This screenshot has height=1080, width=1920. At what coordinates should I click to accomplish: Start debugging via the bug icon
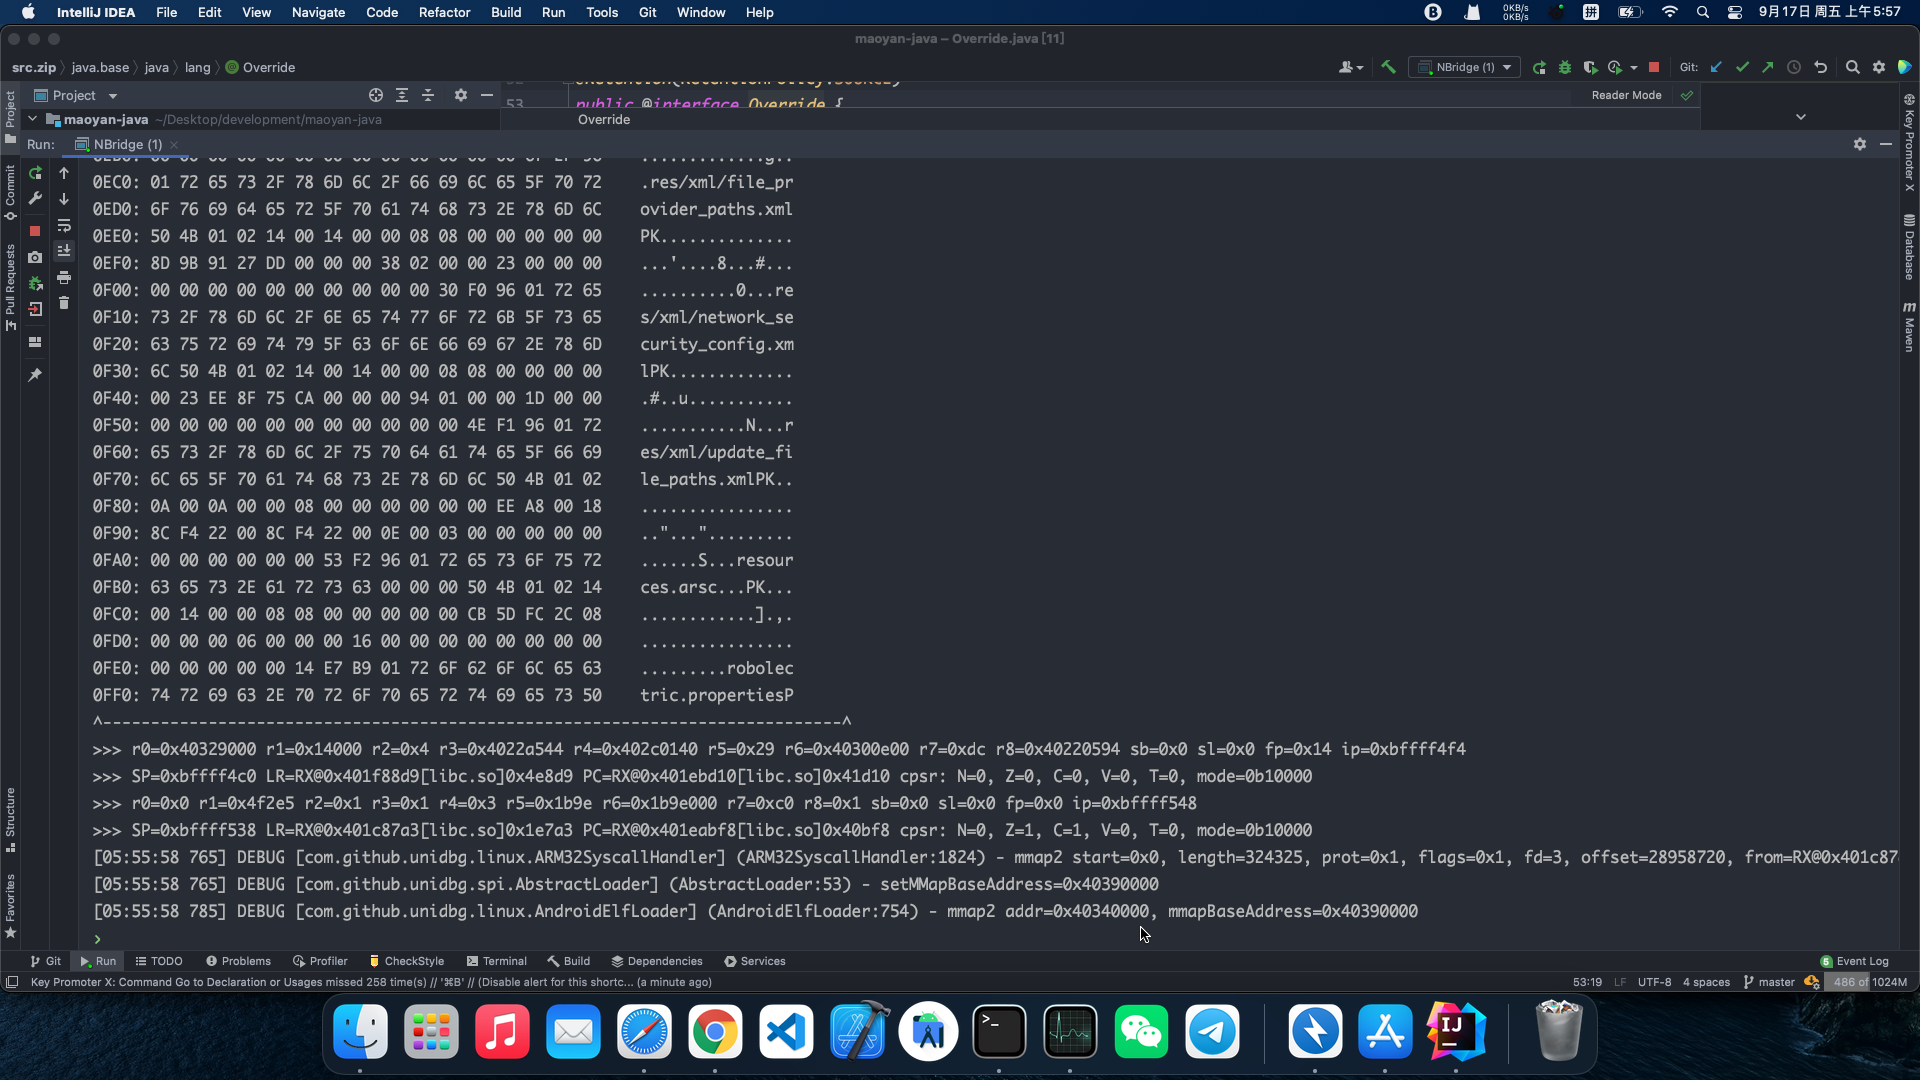pyautogui.click(x=1565, y=67)
